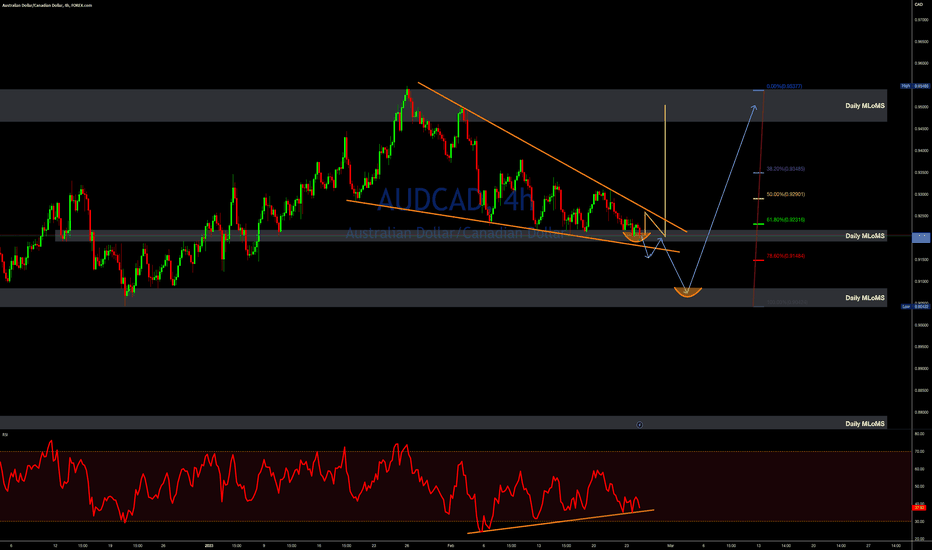The height and width of the screenshot is (550, 932).
Task: Click the 0.00% Fibonacci level label
Action: (x=784, y=86)
